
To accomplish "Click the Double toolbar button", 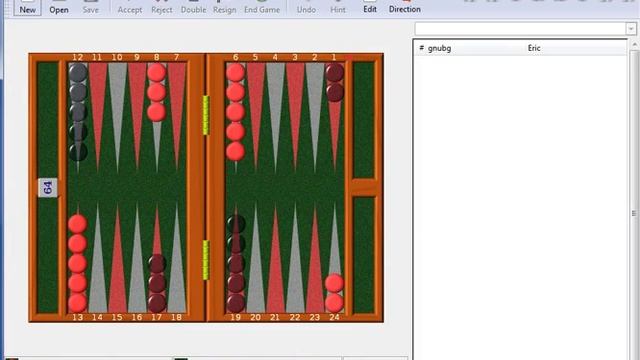I will 193,8.
